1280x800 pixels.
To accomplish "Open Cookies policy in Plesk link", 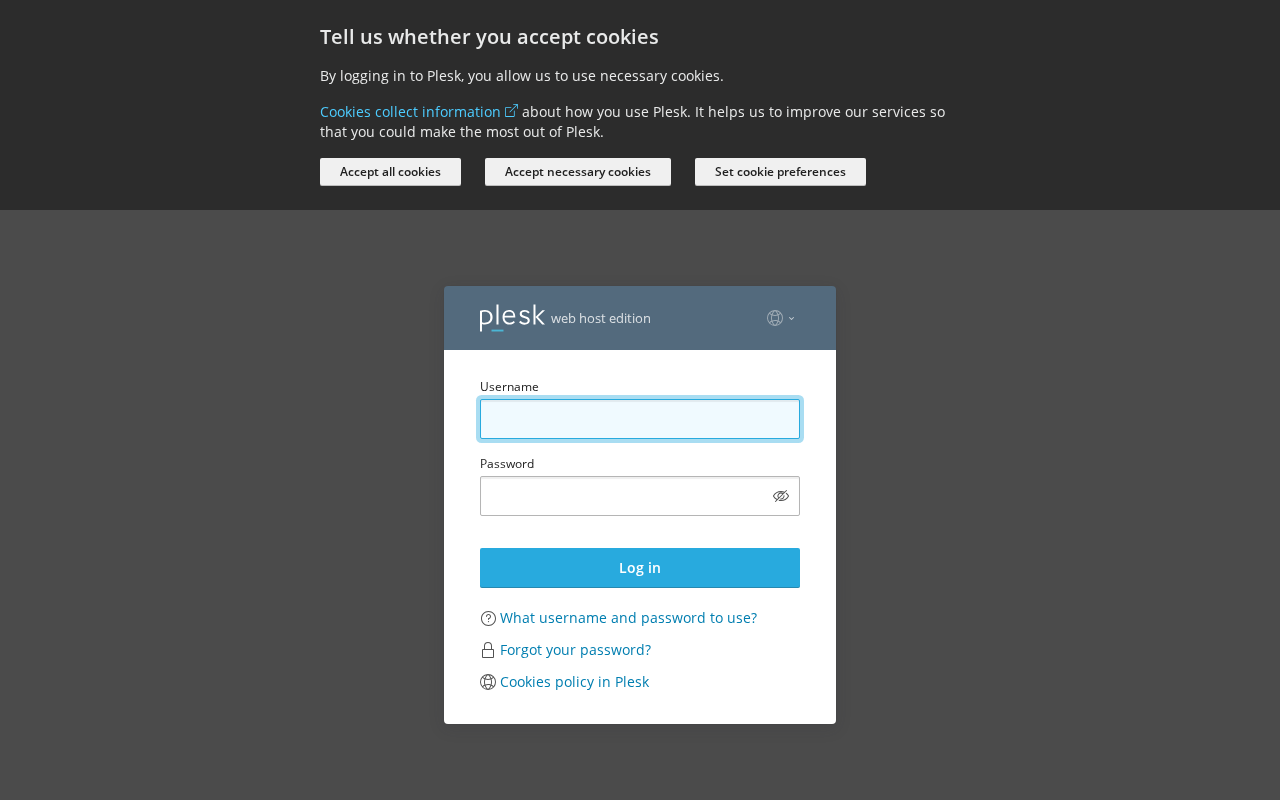I will pos(574,682).
